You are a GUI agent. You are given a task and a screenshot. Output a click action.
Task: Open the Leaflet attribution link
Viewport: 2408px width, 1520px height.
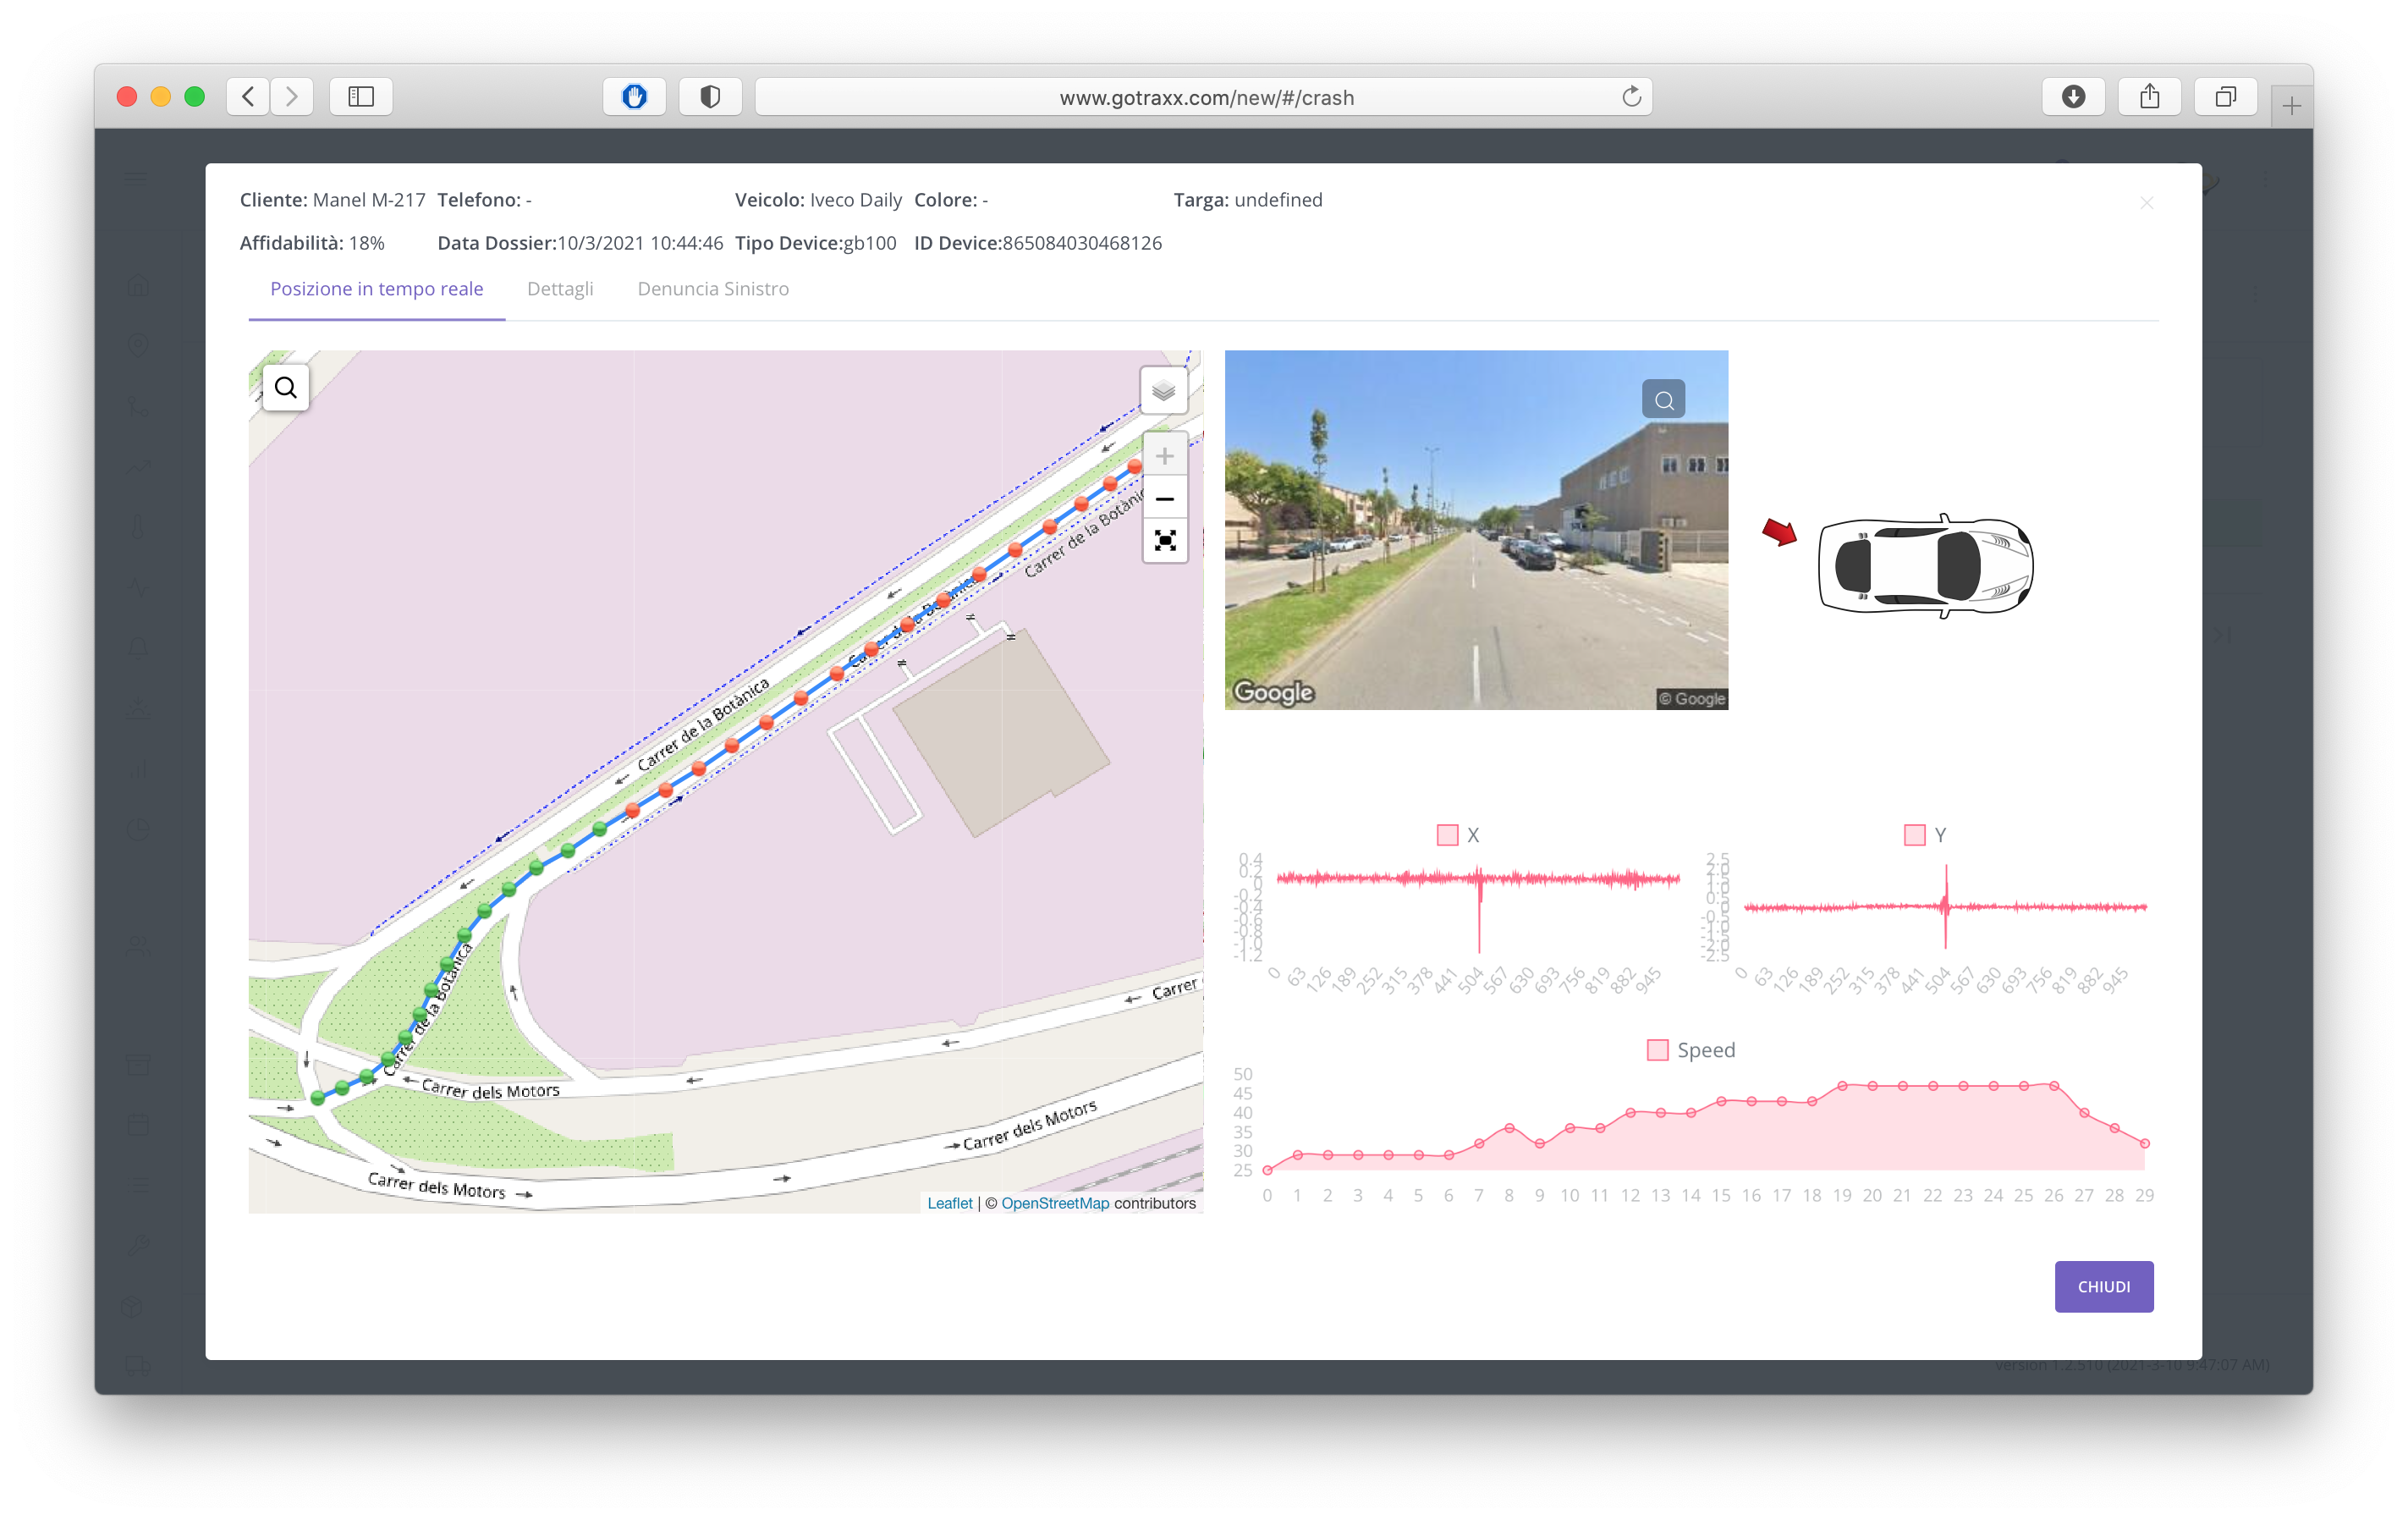click(949, 1203)
